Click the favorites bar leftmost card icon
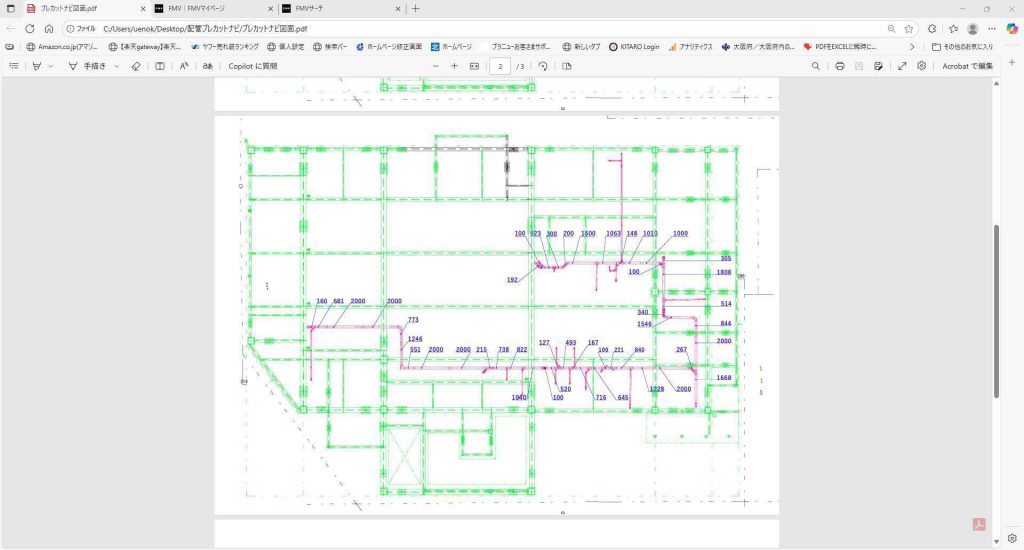This screenshot has width=1024, height=550. 9,47
